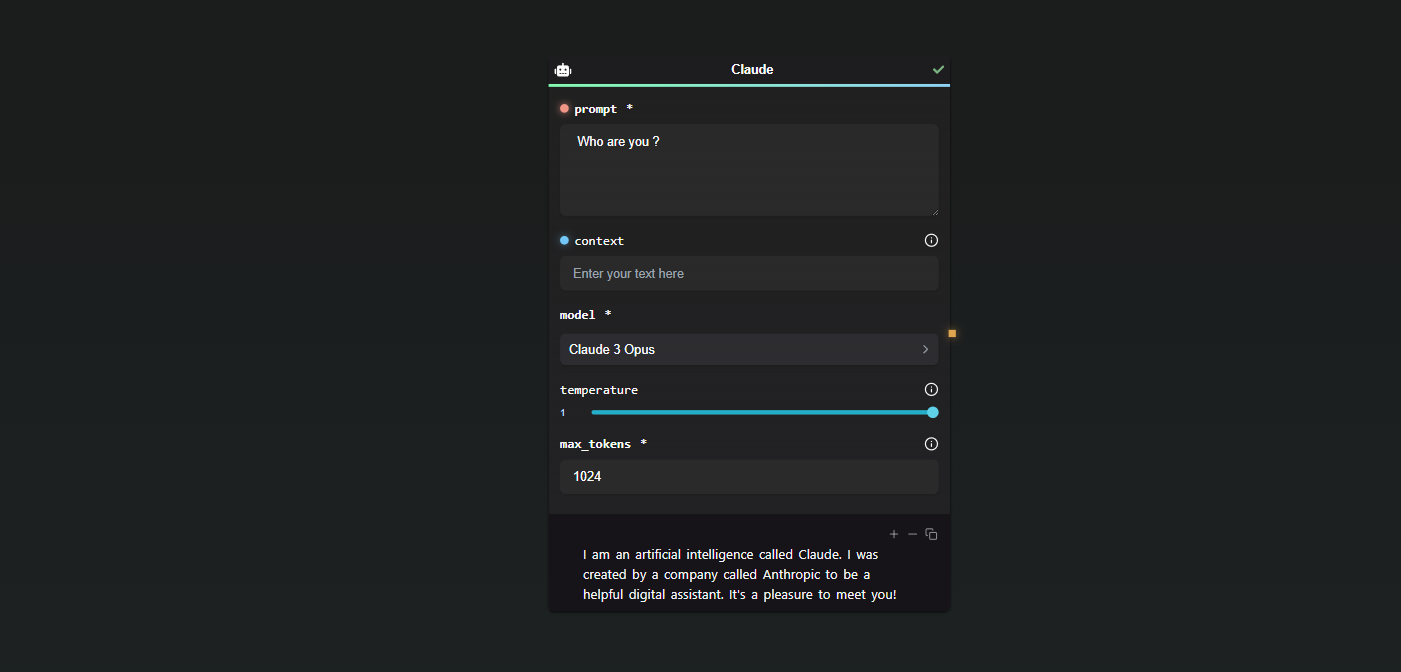Viewport: 1401px width, 672px height.
Task: Click the temperature info icon
Action: click(931, 390)
